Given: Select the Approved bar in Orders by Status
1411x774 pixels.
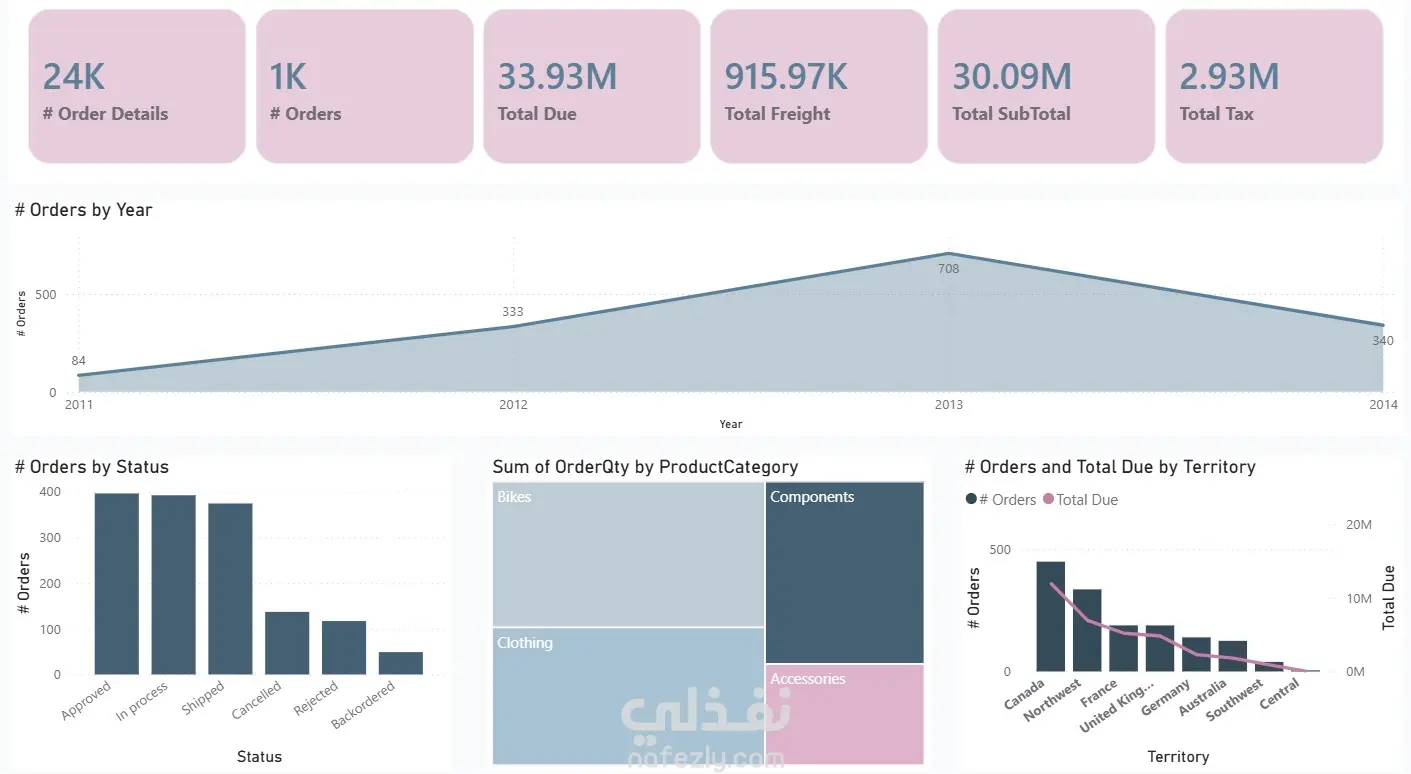Looking at the screenshot, I should 117,583.
